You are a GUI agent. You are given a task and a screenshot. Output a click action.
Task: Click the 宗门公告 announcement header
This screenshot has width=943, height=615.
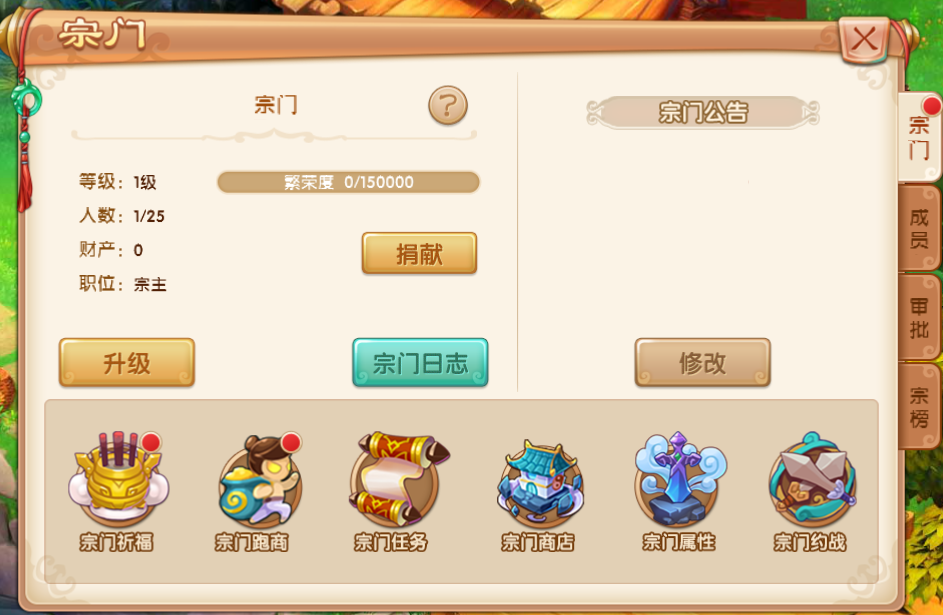tap(703, 112)
